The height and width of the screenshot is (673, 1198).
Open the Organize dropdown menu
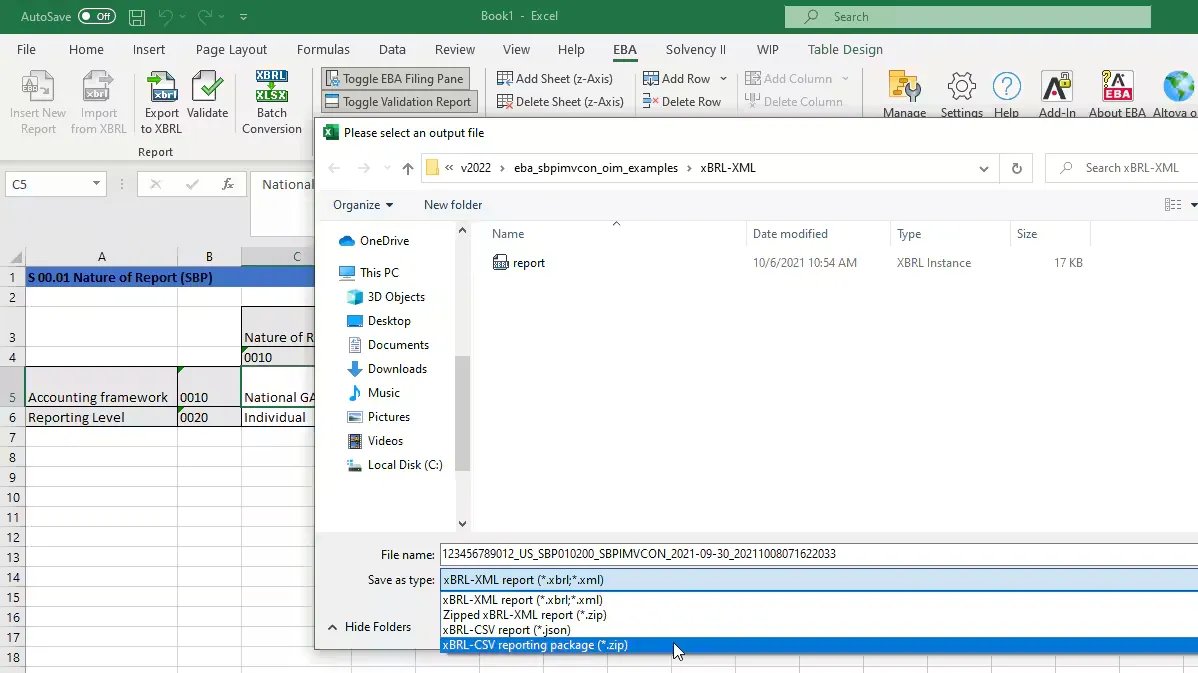[362, 205]
